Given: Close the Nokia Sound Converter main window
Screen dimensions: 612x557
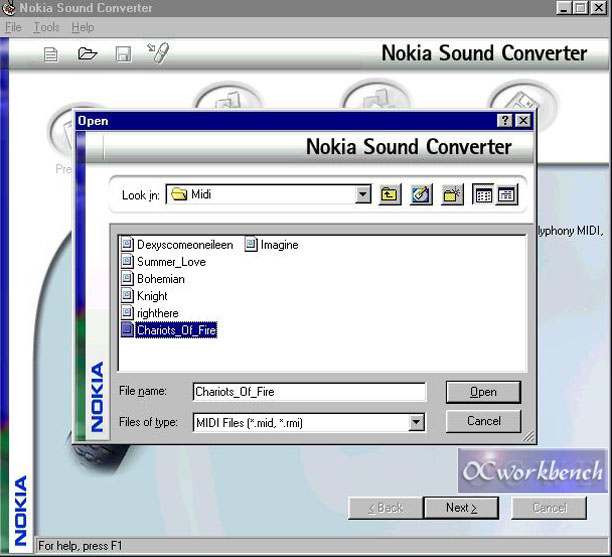Looking at the screenshot, I should [x=599, y=7].
